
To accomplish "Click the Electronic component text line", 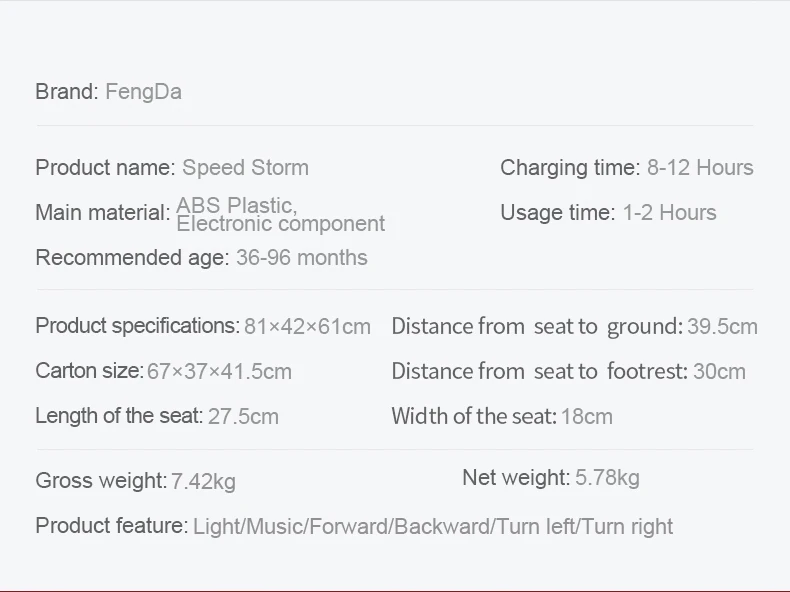I will click(x=281, y=224).
